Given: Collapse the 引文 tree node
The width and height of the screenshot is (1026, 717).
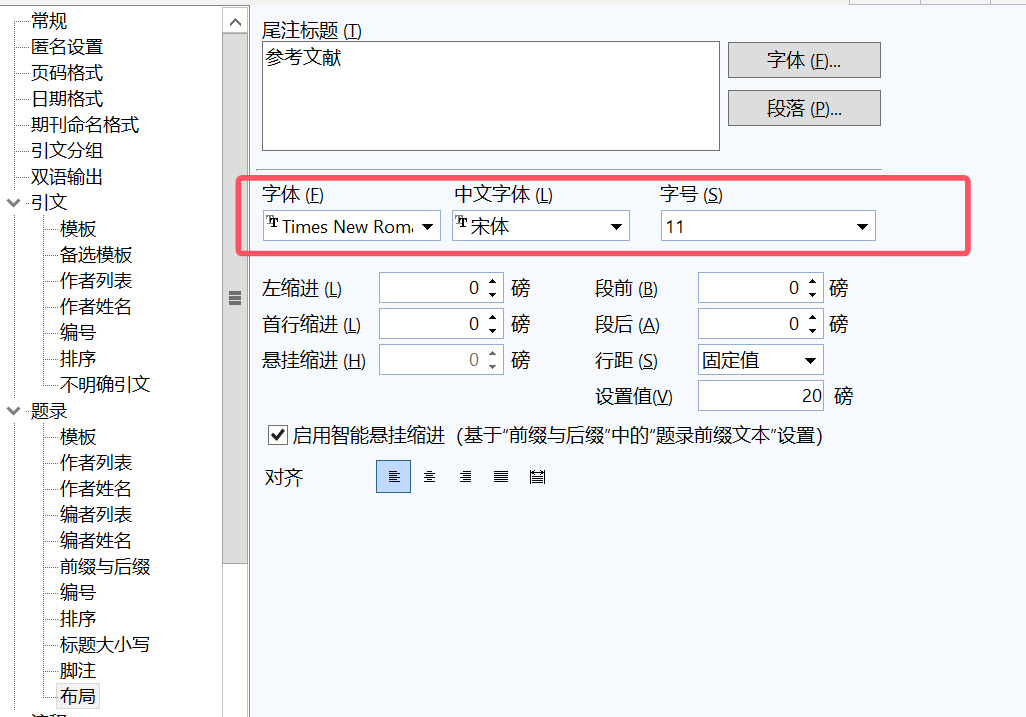Looking at the screenshot, I should coord(13,203).
